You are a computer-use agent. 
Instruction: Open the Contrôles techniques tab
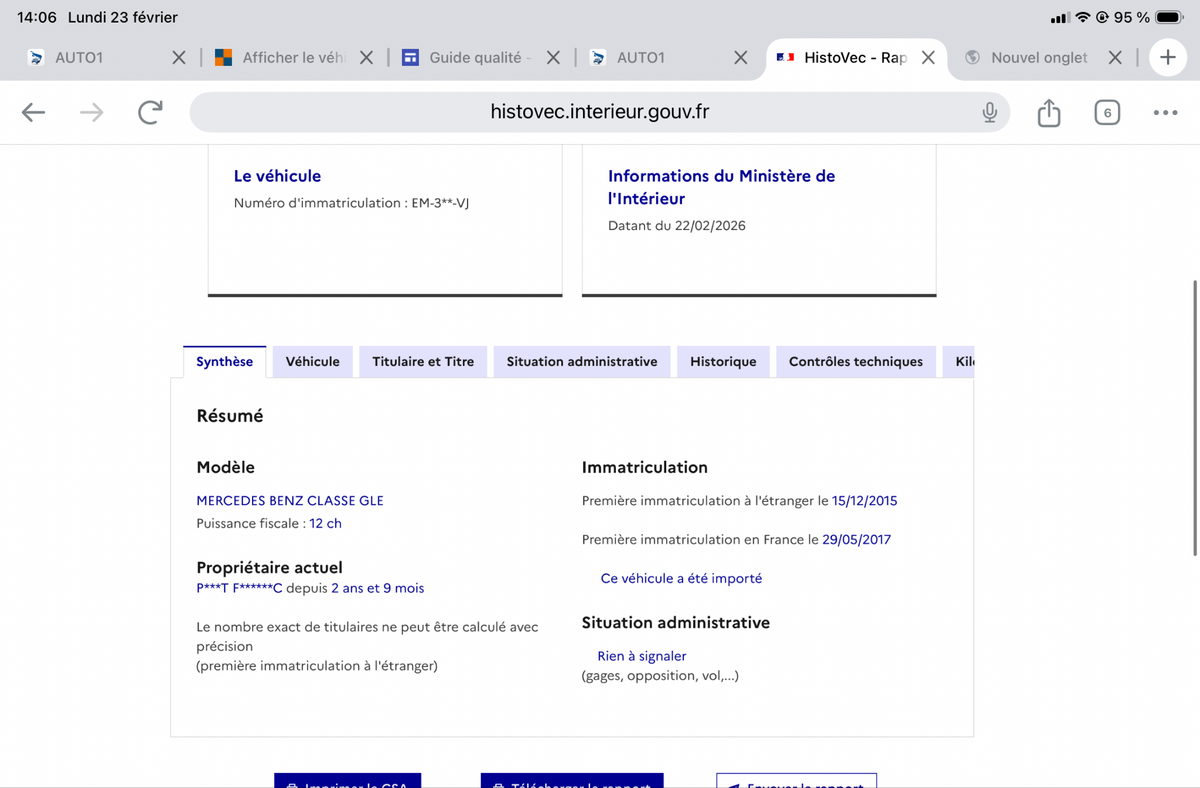(x=855, y=362)
